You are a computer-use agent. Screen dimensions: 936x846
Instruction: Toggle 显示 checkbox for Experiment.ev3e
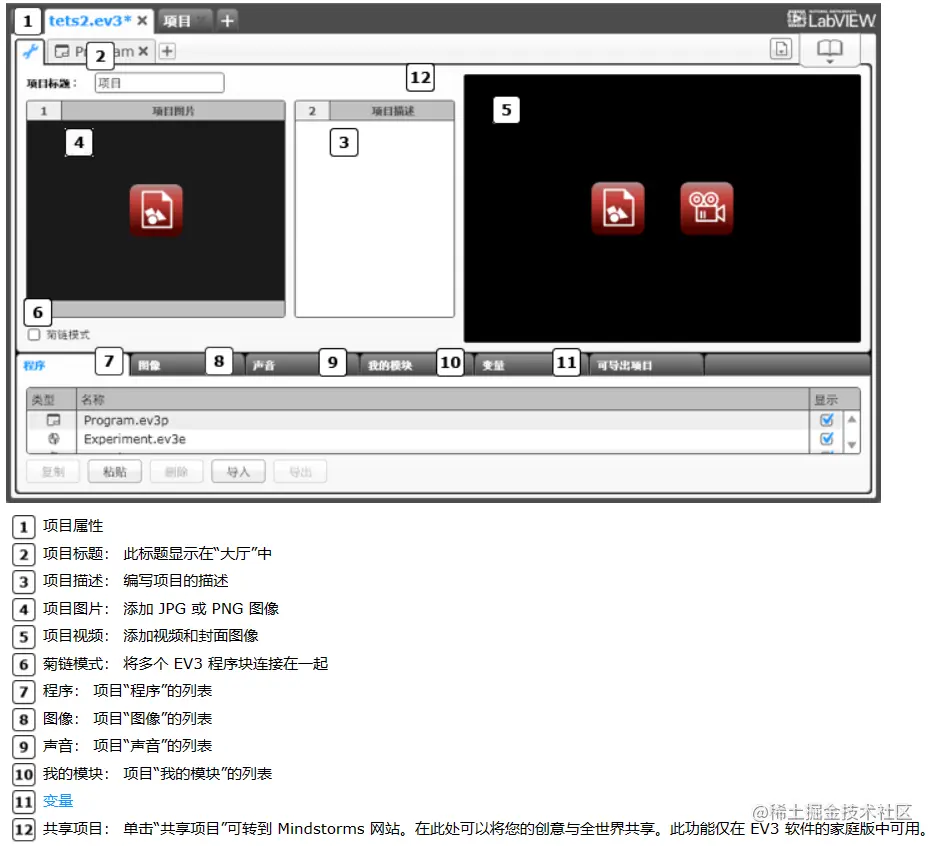(x=826, y=438)
